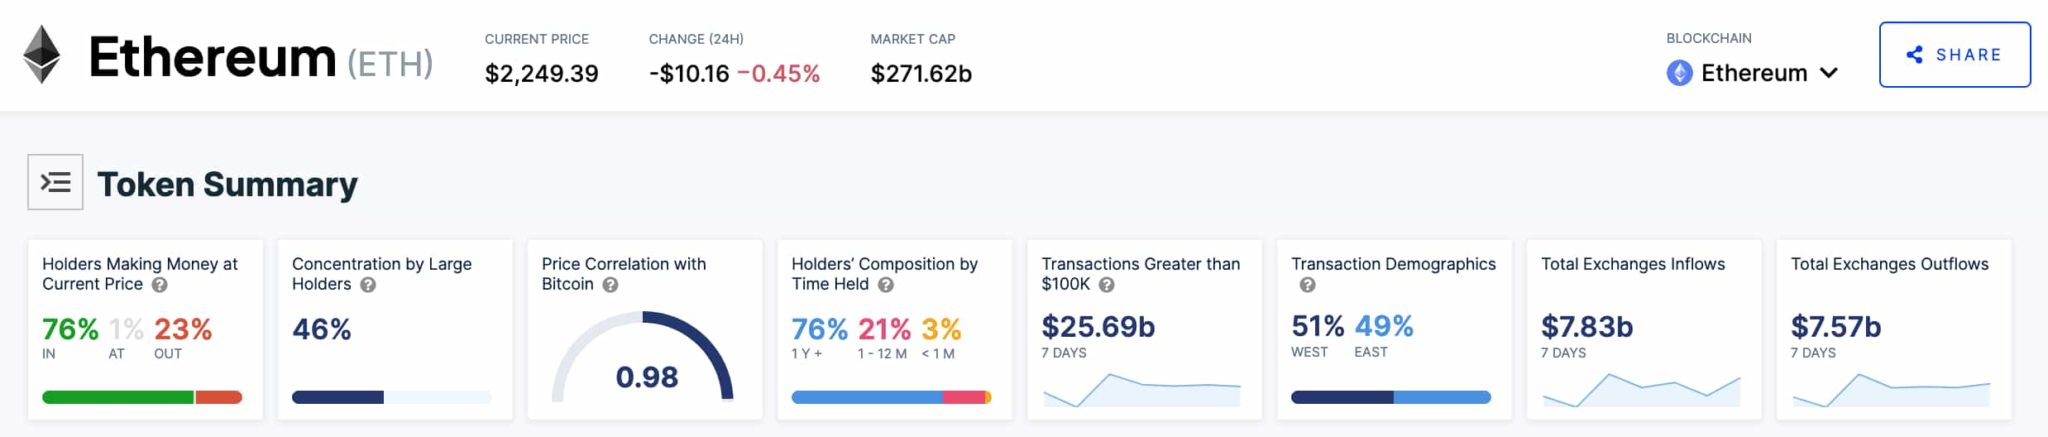Screen dimensions: 2048x437
Task: Toggle the Token Summary menu icon
Action: [55, 182]
